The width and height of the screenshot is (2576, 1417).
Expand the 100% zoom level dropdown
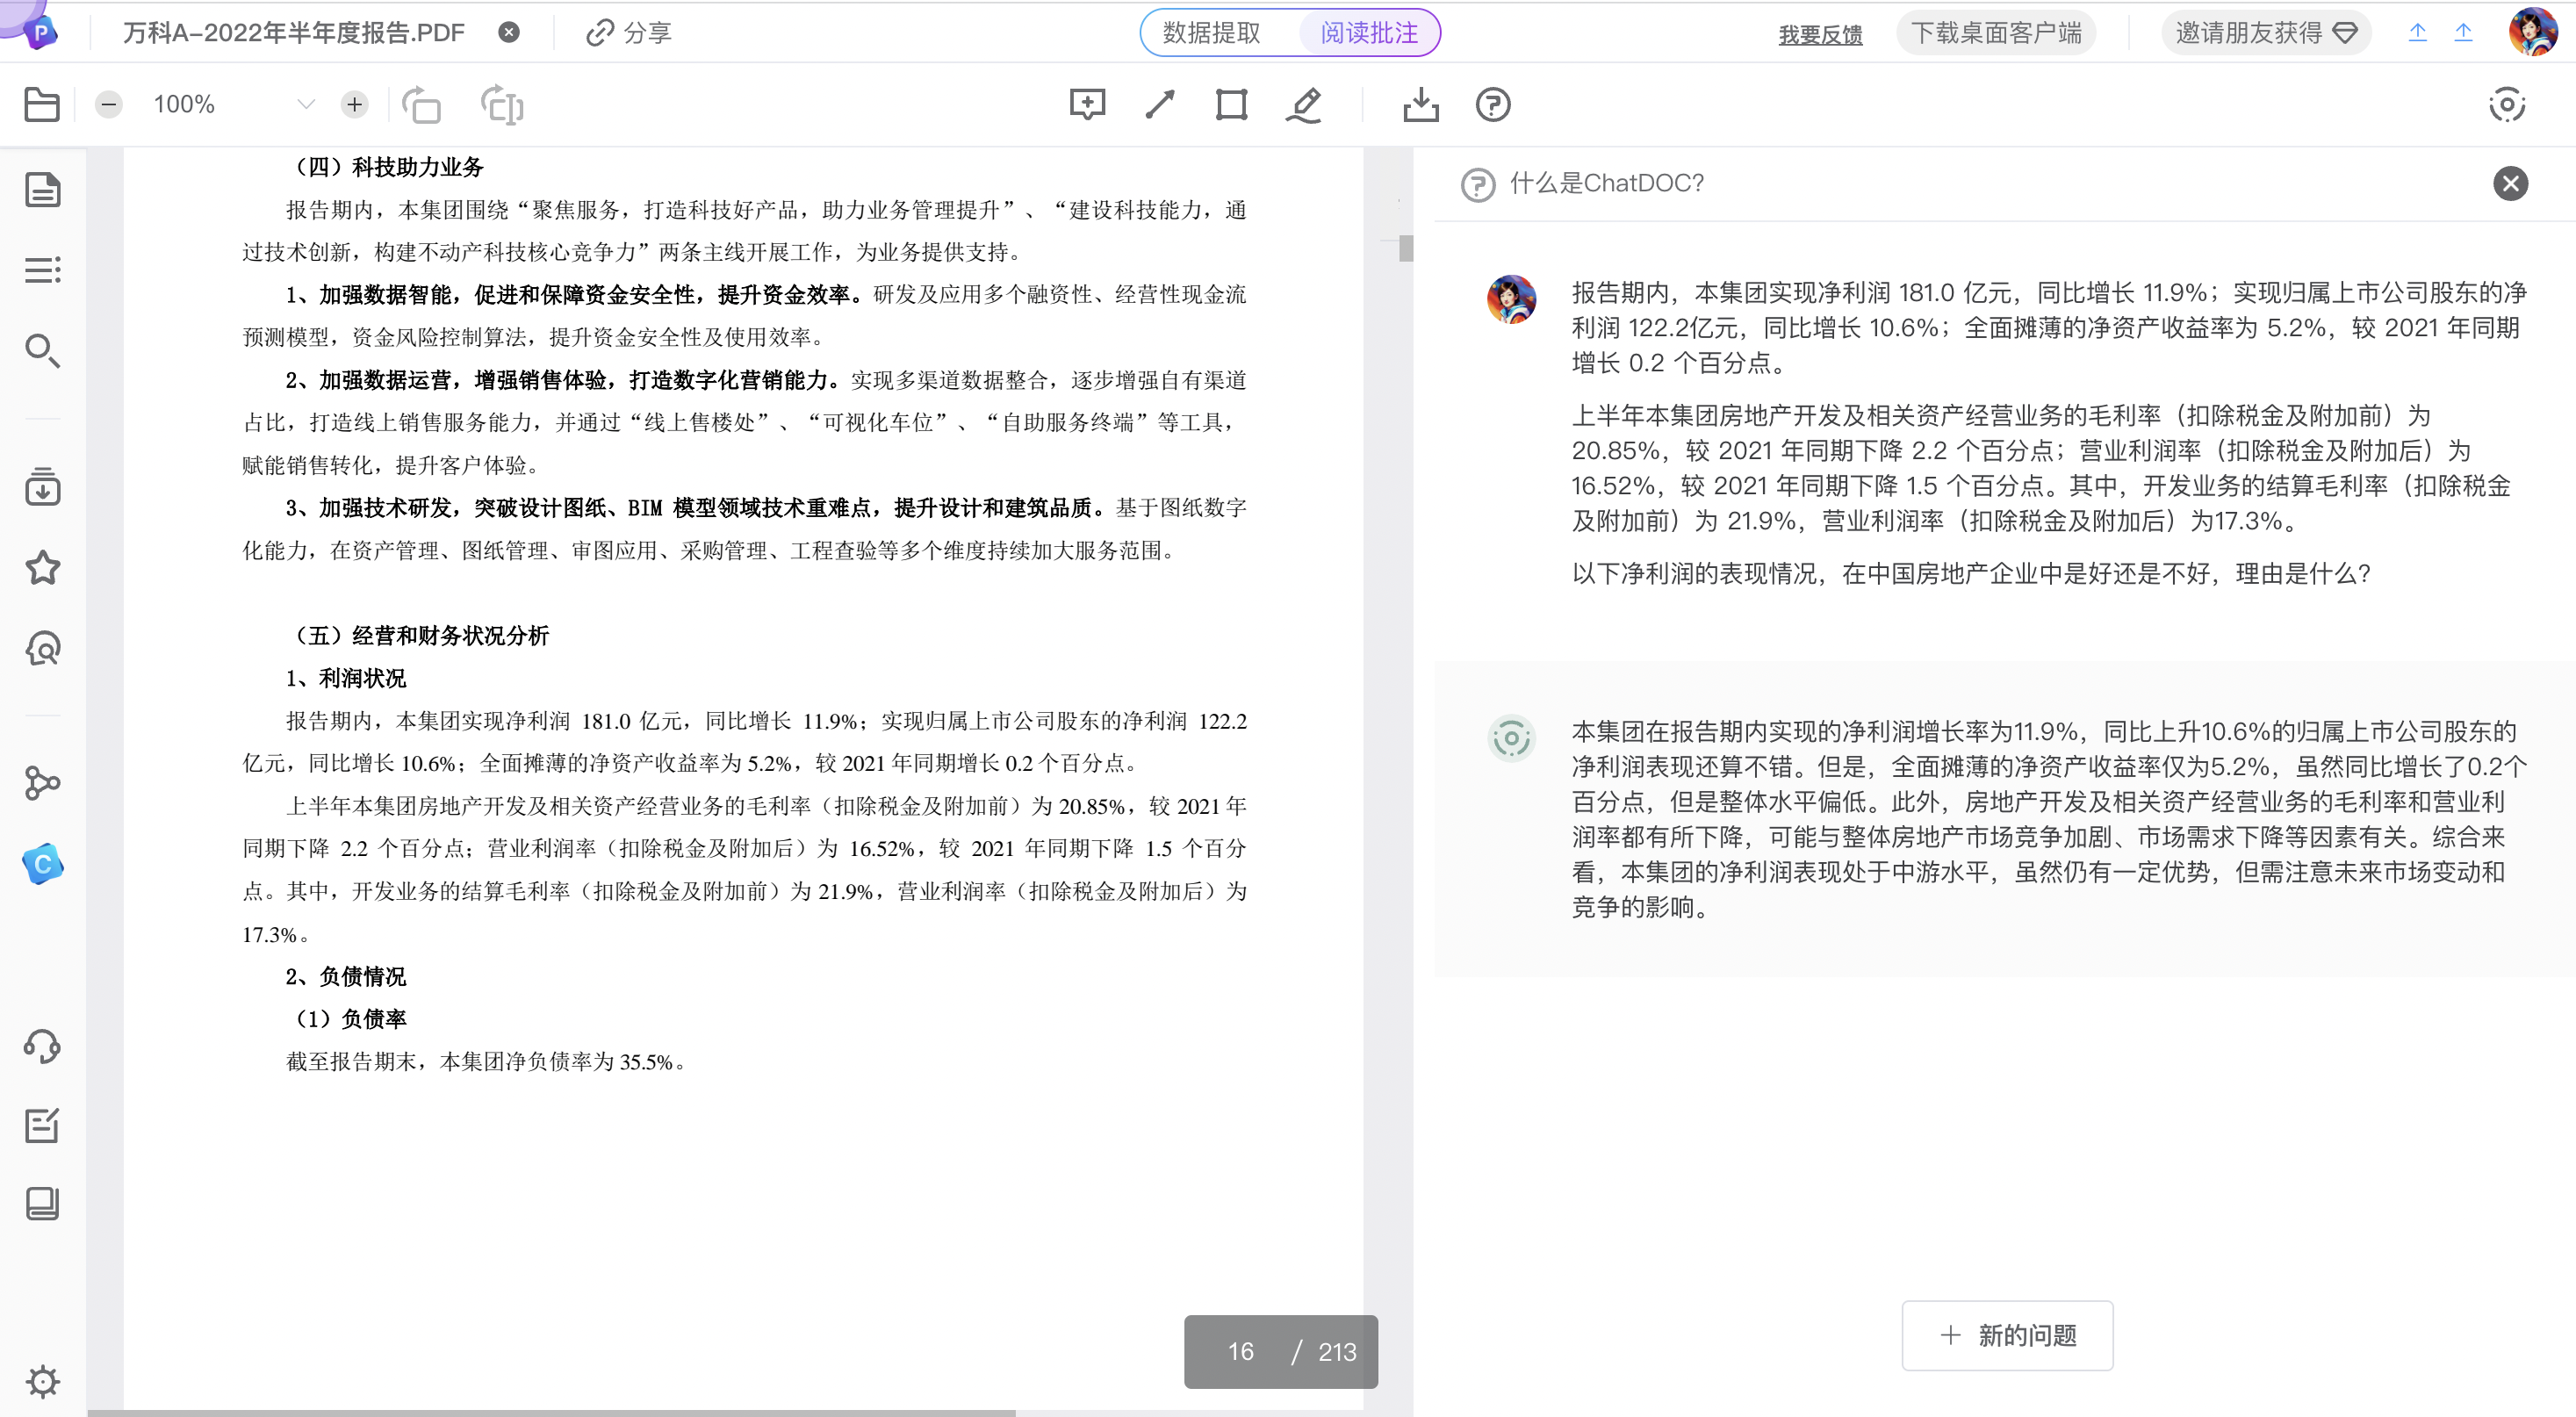pos(306,104)
